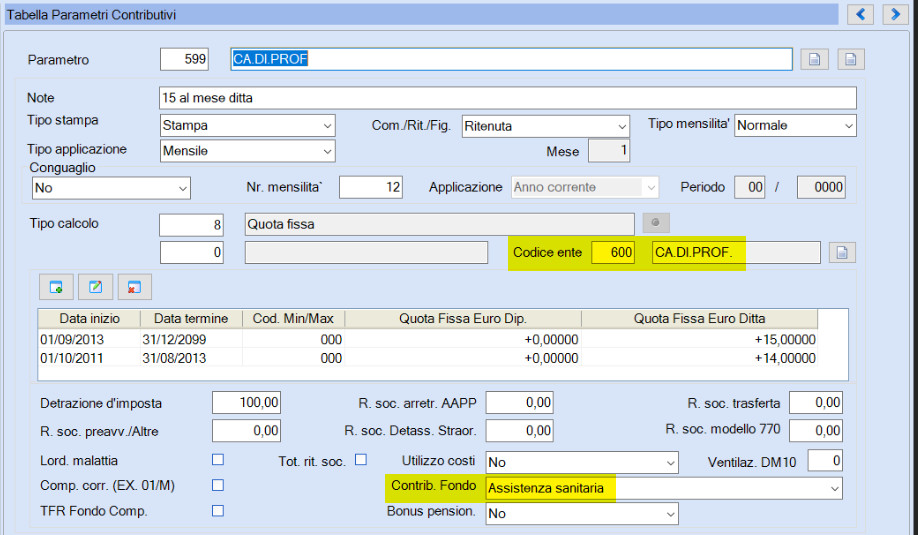Click date 31/12/2099 in table
This screenshot has height=535, width=918.
pos(174,339)
